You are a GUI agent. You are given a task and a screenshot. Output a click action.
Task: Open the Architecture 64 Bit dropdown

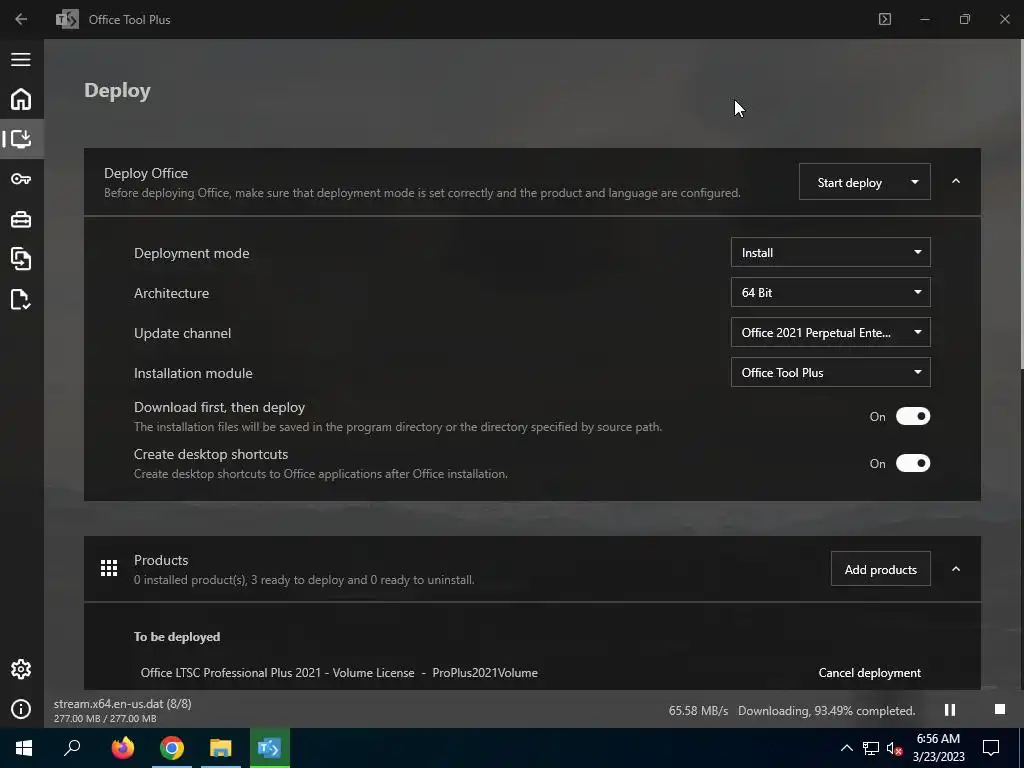click(831, 292)
